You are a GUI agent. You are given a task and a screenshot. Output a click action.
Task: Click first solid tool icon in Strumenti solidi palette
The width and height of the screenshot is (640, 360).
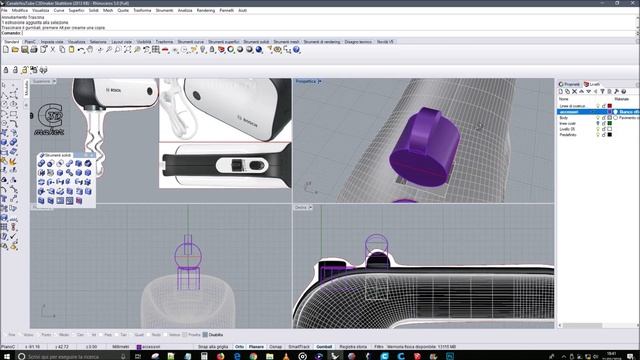(x=41, y=163)
